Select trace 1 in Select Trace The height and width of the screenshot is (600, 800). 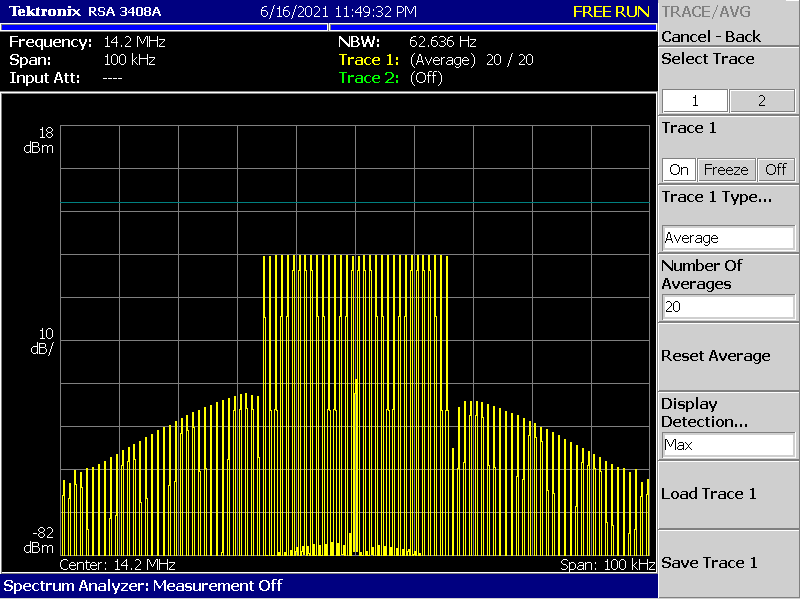click(x=695, y=101)
